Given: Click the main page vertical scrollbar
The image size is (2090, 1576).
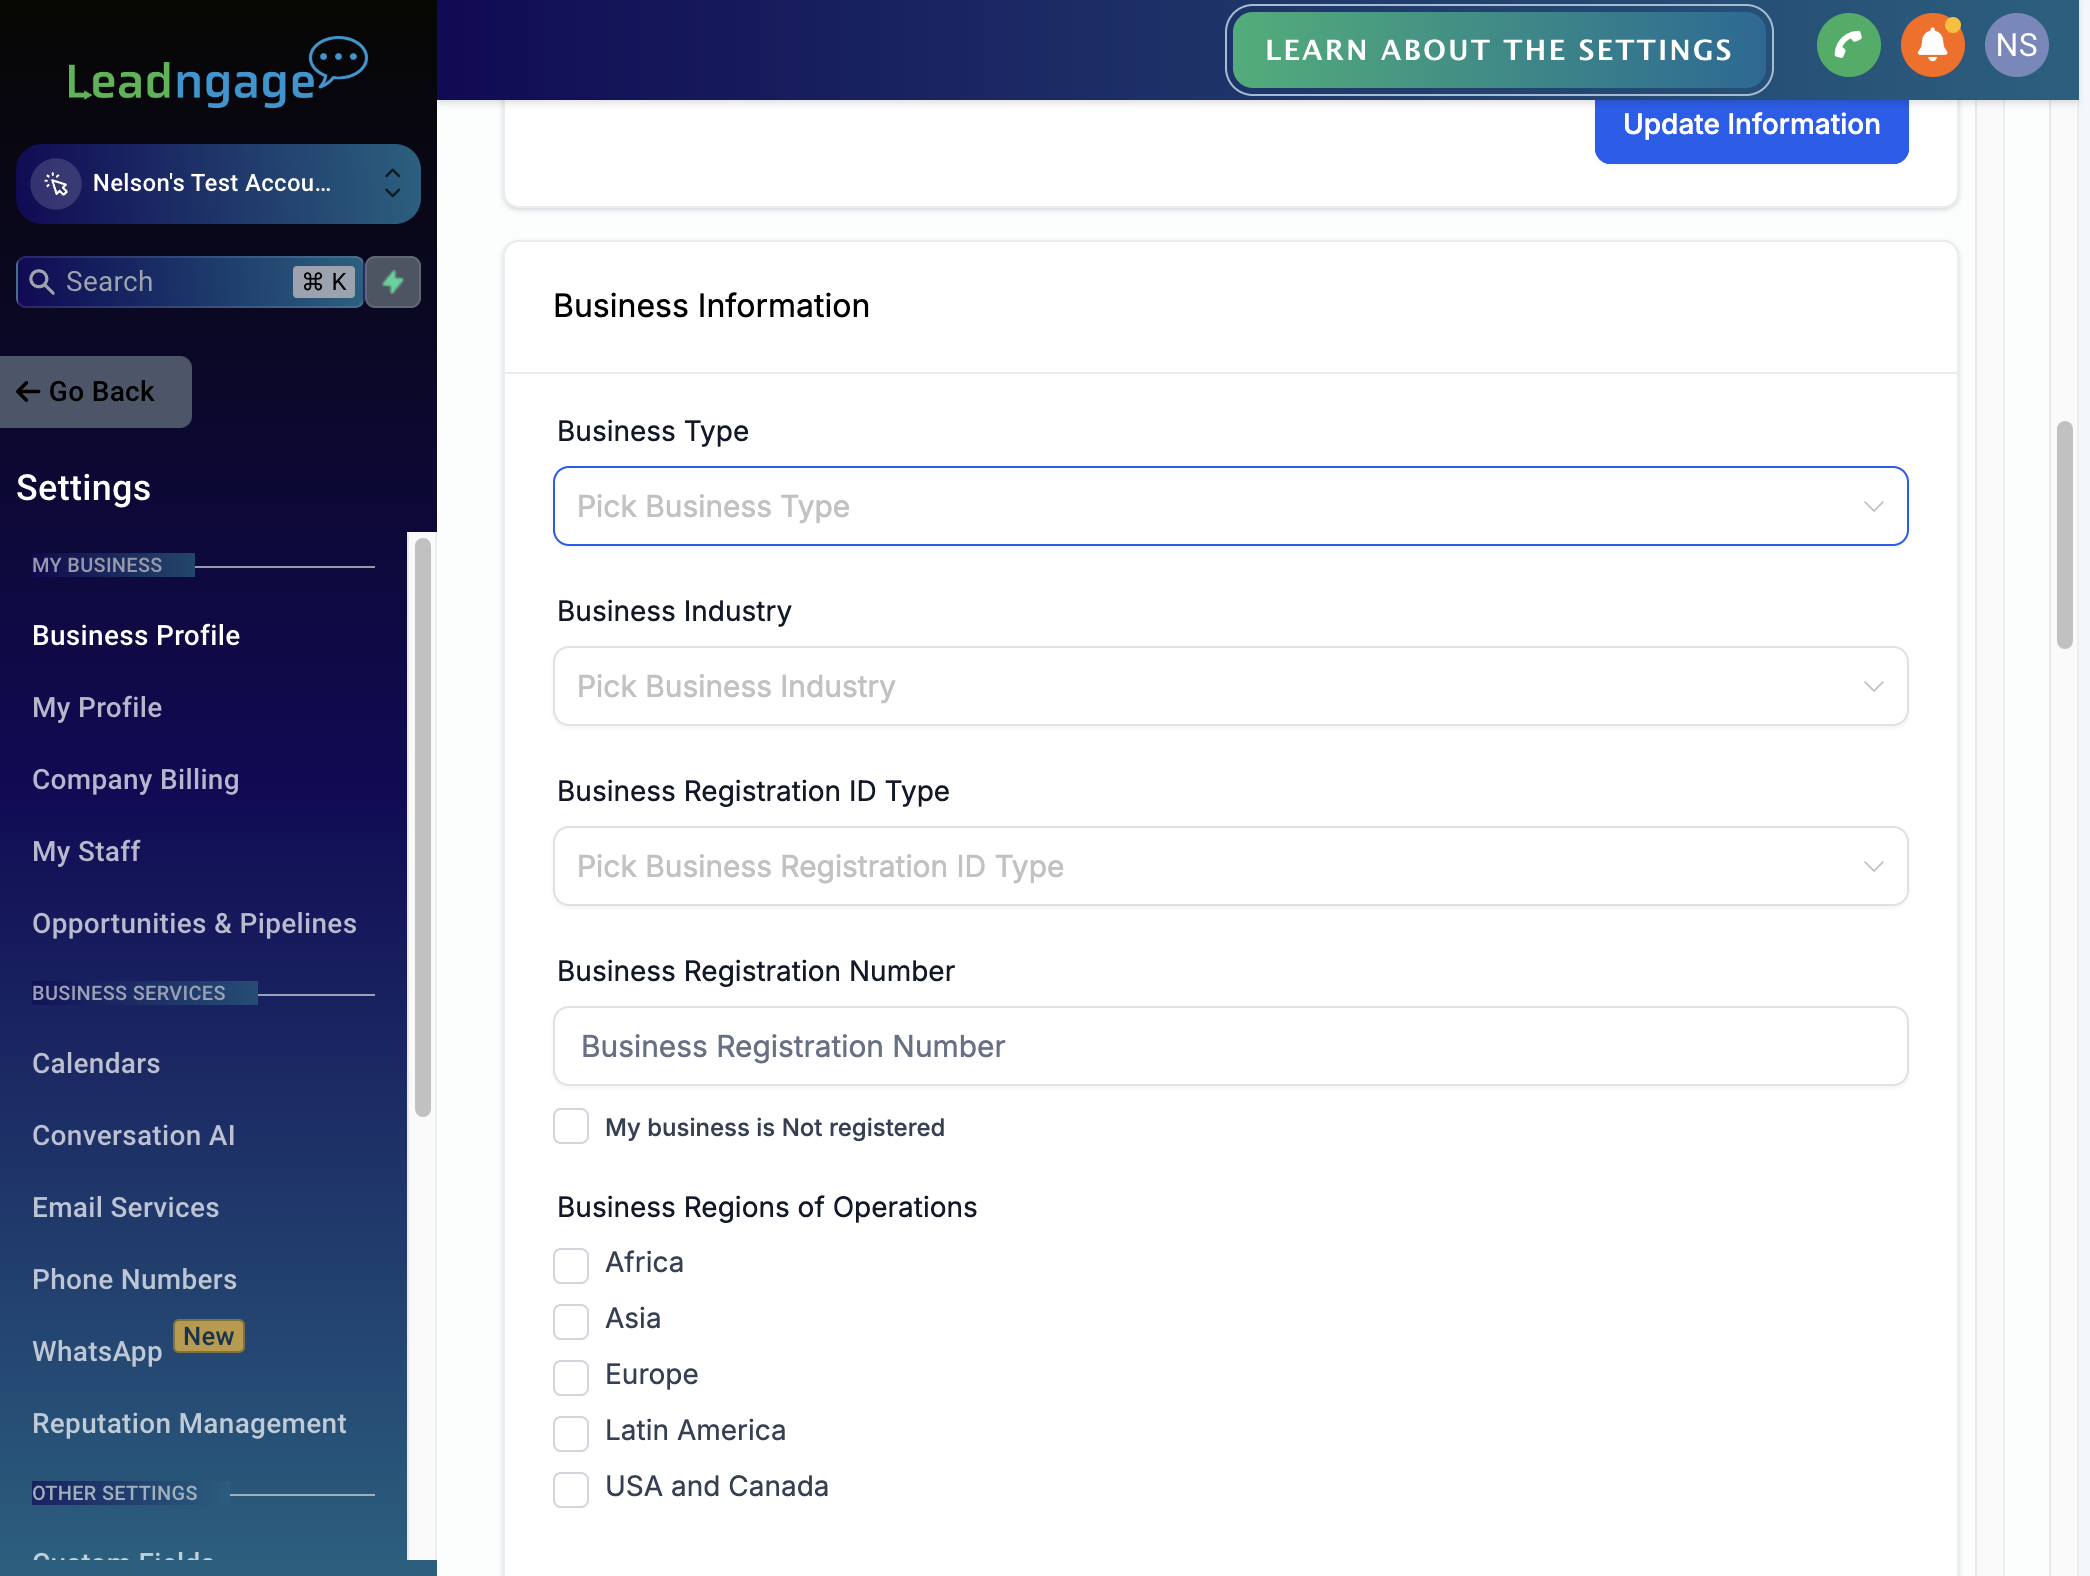Looking at the screenshot, I should [x=2064, y=535].
